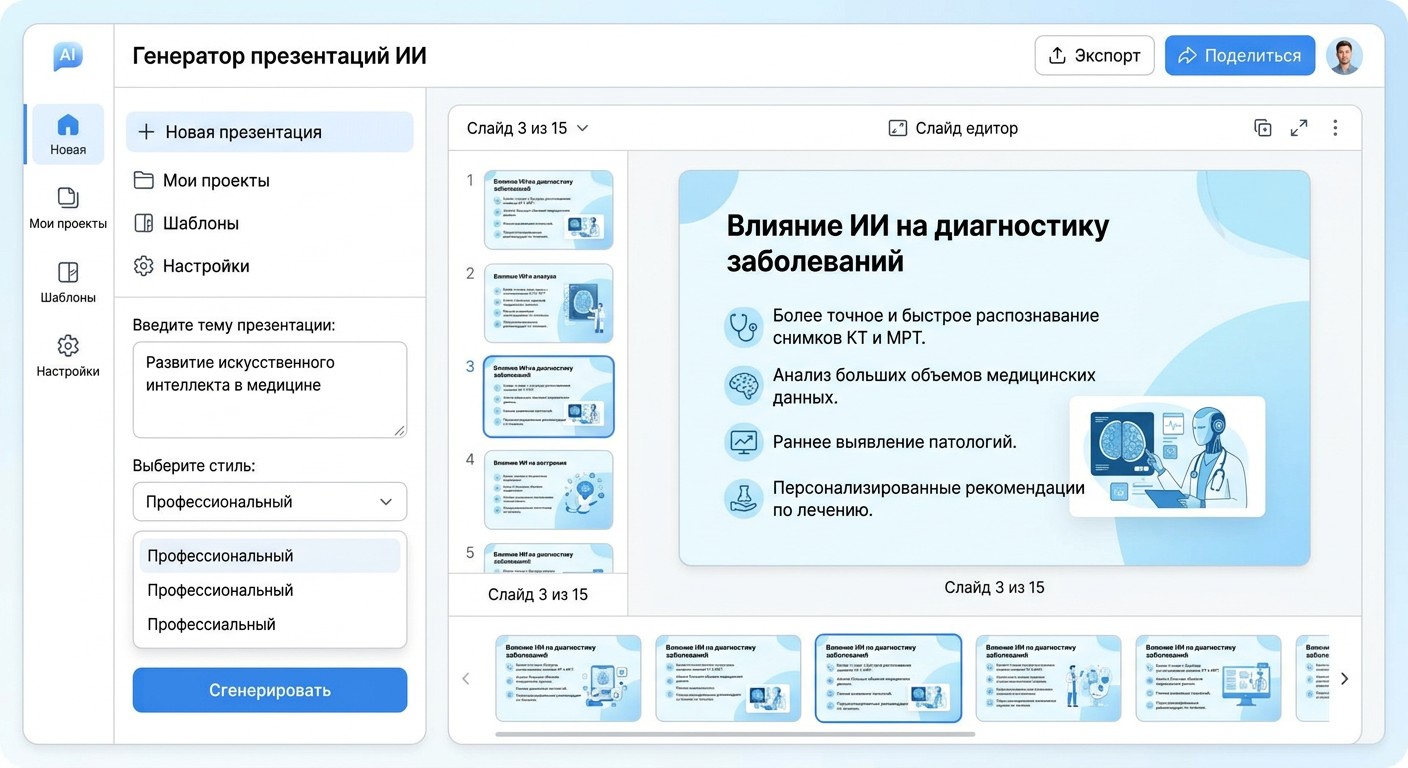Select the highlighted third thumbnail in filmstrip
This screenshot has height=768, width=1408.
(x=888, y=678)
